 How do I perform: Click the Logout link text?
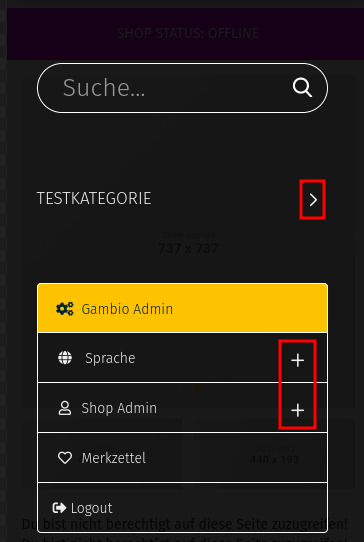click(92, 508)
